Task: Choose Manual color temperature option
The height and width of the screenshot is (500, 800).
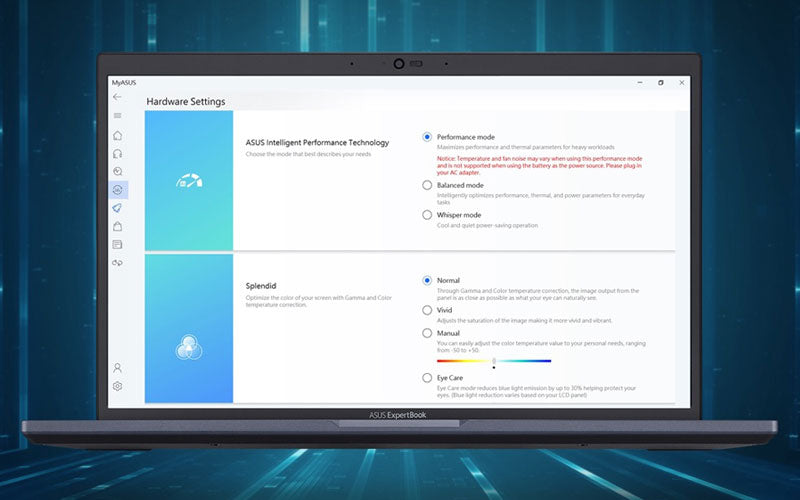Action: click(428, 333)
